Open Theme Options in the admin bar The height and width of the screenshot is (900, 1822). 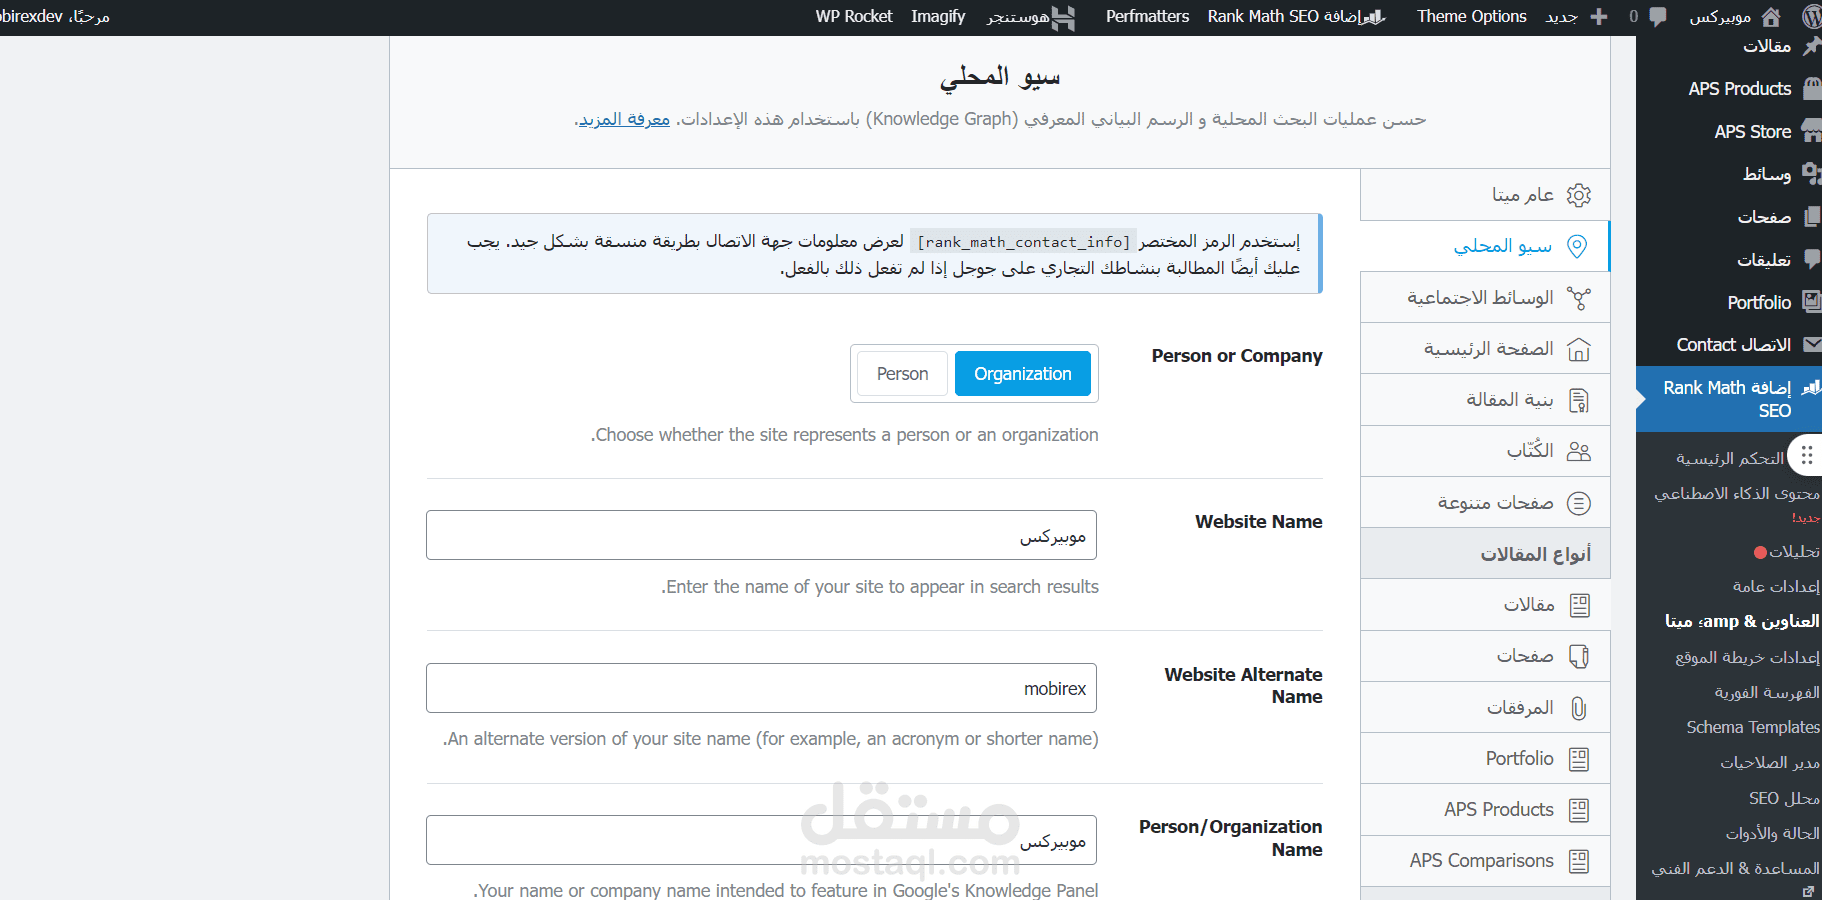pos(1471,16)
